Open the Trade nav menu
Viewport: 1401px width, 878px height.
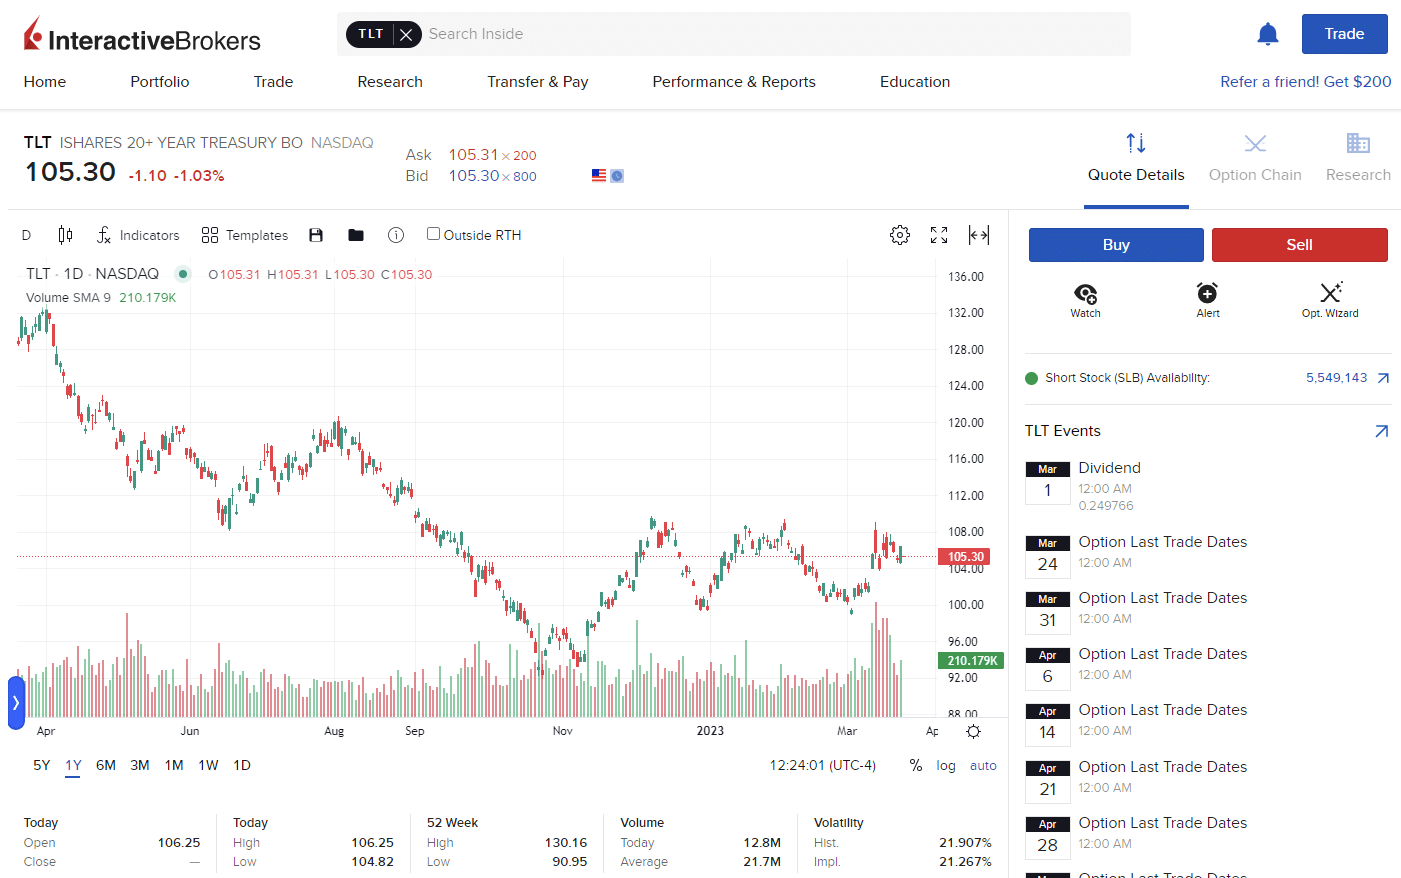(273, 82)
